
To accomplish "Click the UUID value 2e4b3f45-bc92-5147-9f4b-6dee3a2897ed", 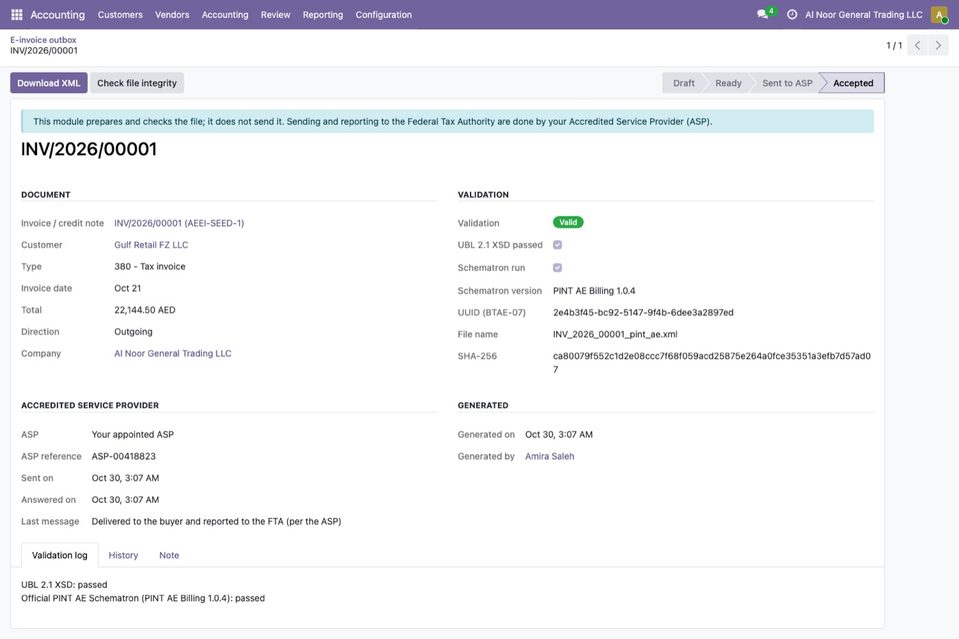I will pos(643,312).
